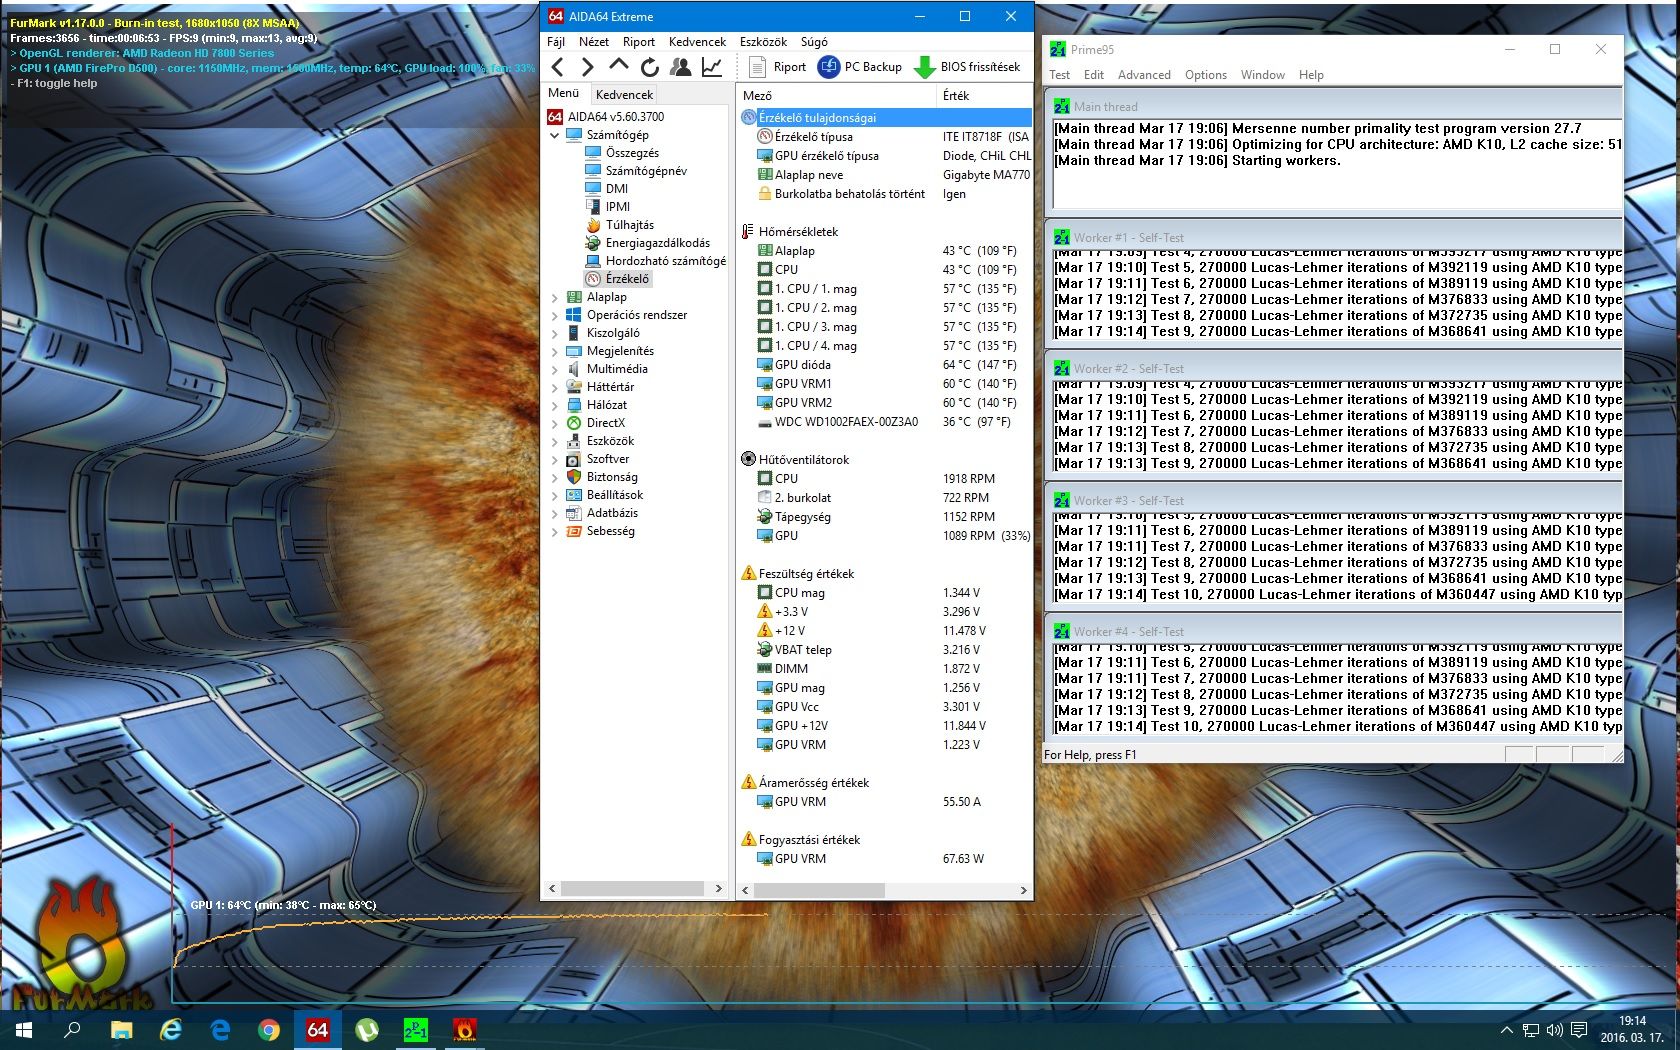Open taskbar search magnifier
The width and height of the screenshot is (1680, 1050).
coord(72,1029)
